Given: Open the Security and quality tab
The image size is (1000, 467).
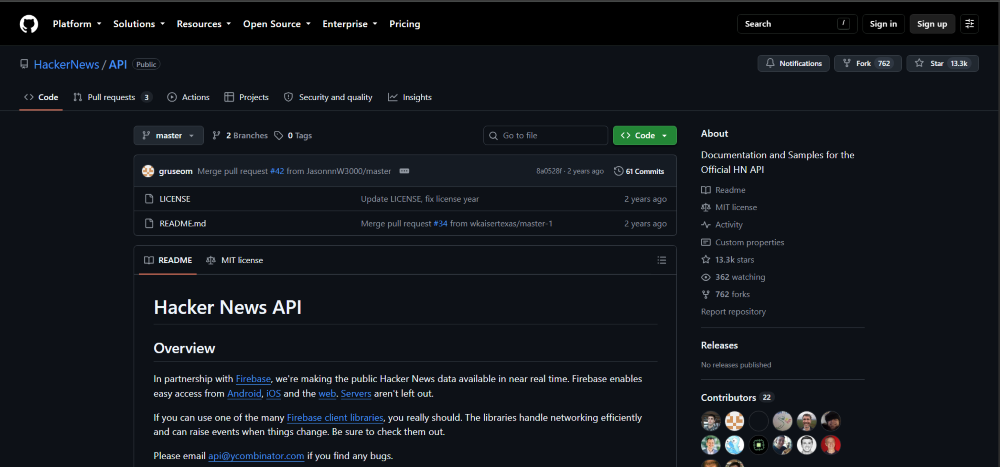Looking at the screenshot, I should coord(328,97).
